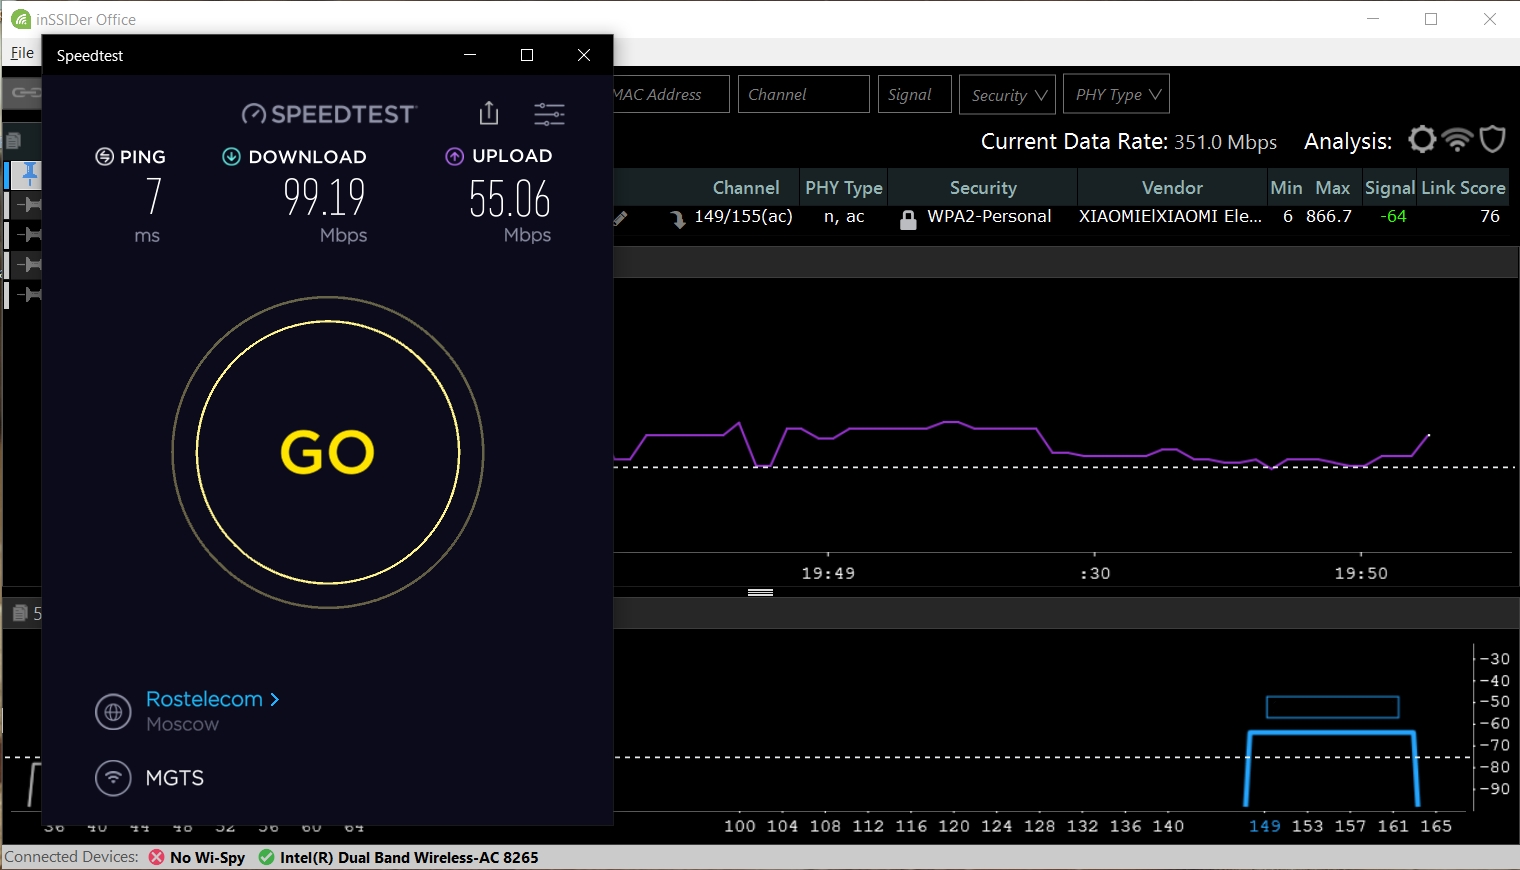Screen dimensions: 1520x870
Task: Click the upload arrow icon
Action: click(x=454, y=156)
